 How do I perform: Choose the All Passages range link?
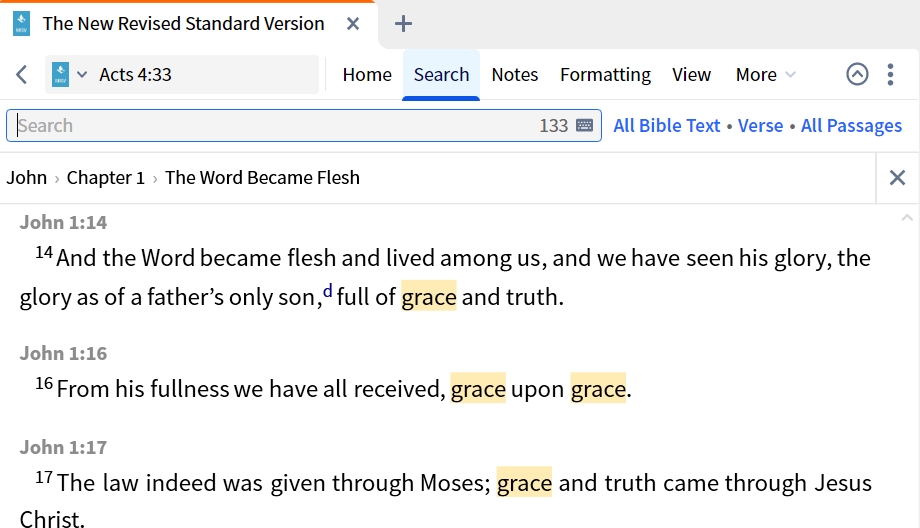coord(851,126)
